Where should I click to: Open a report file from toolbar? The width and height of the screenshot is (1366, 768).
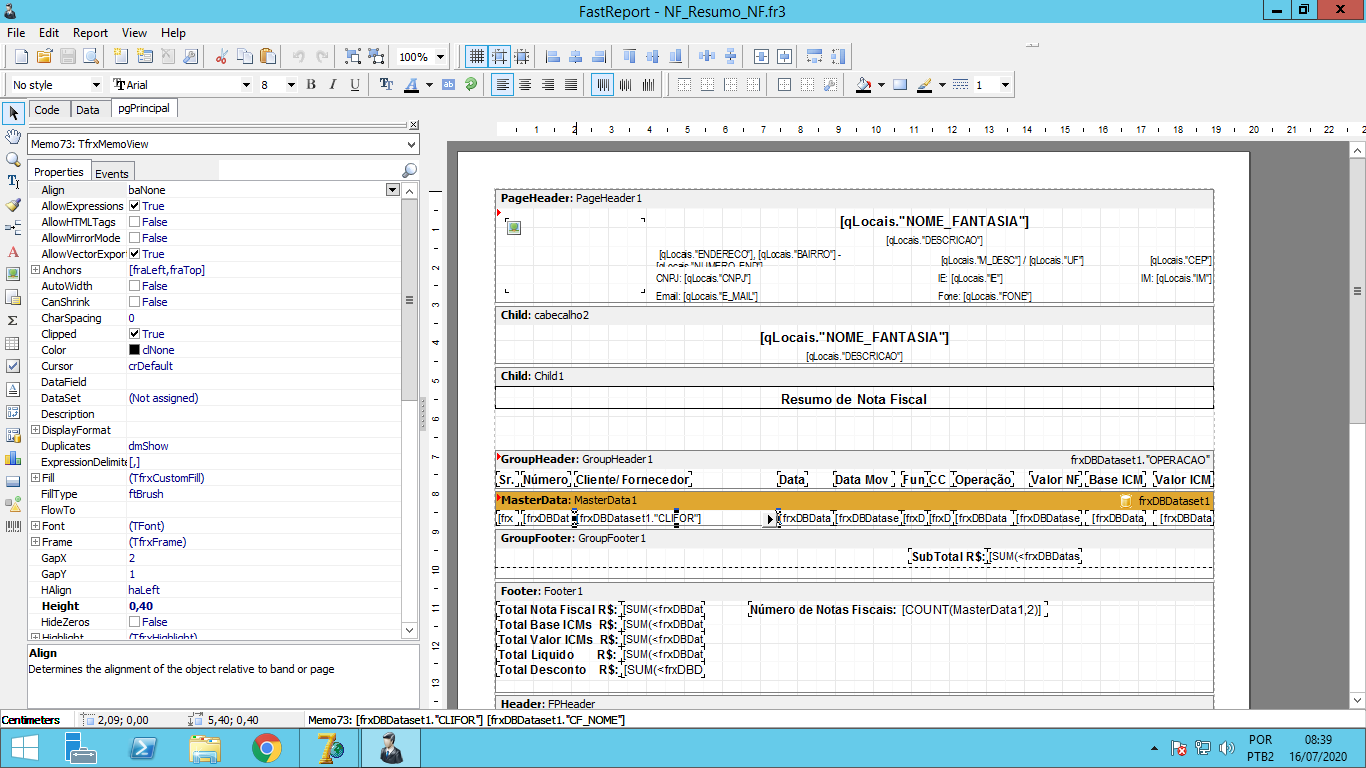coord(44,57)
